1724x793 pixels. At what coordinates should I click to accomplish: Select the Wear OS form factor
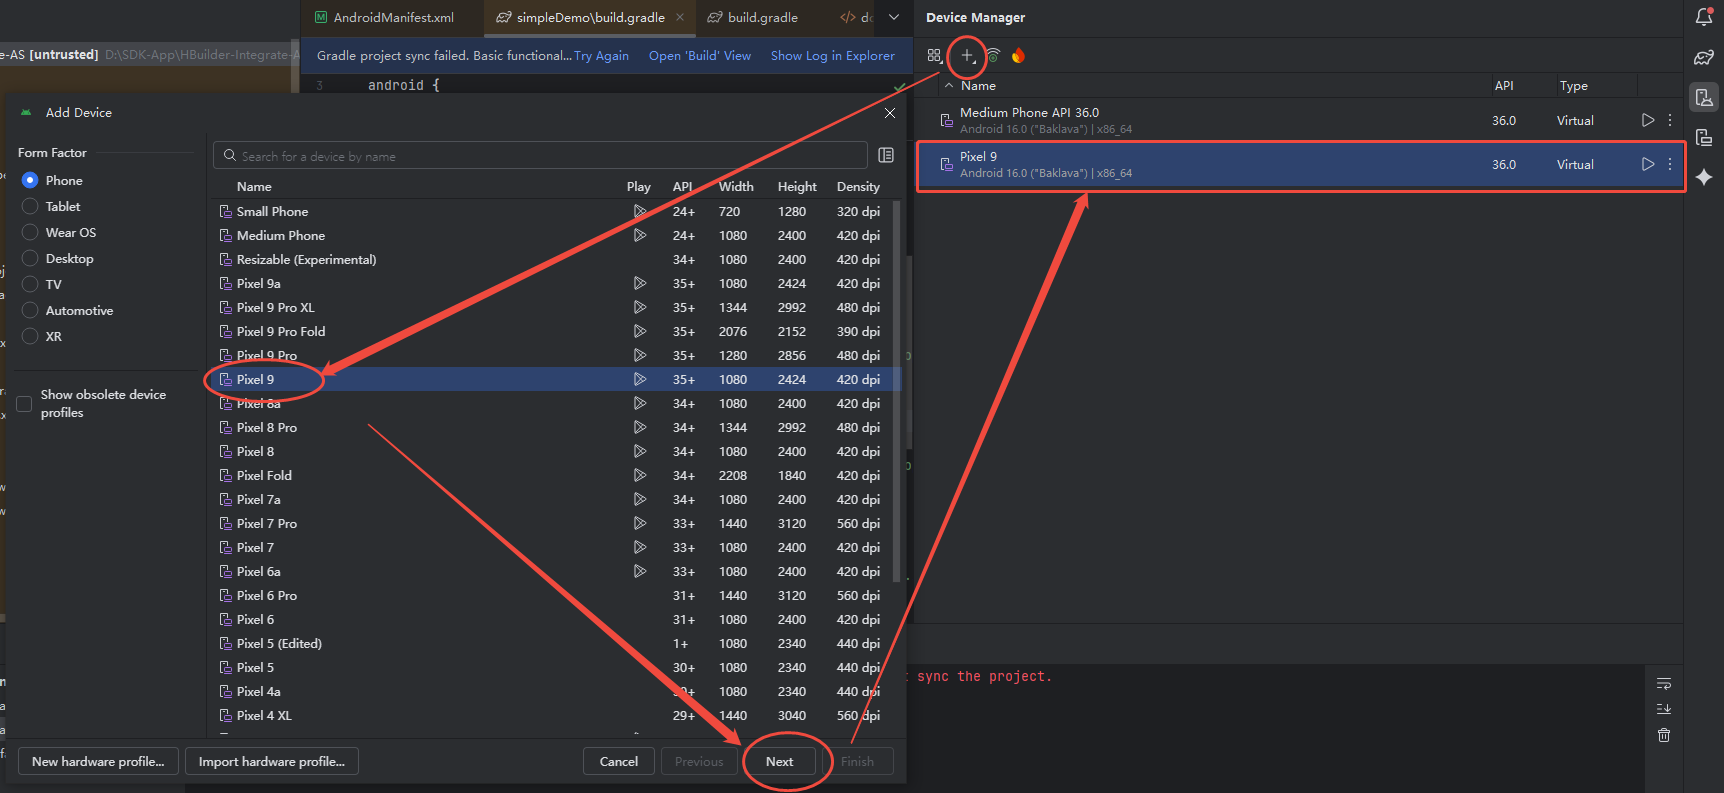tap(30, 232)
